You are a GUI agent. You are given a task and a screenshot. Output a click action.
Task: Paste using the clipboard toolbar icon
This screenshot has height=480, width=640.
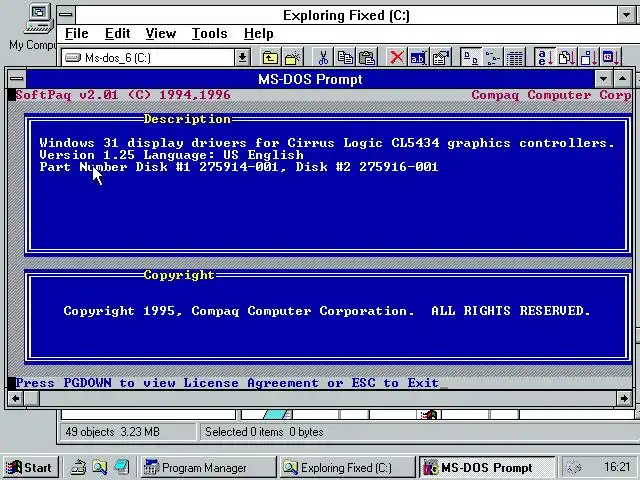coord(367,58)
